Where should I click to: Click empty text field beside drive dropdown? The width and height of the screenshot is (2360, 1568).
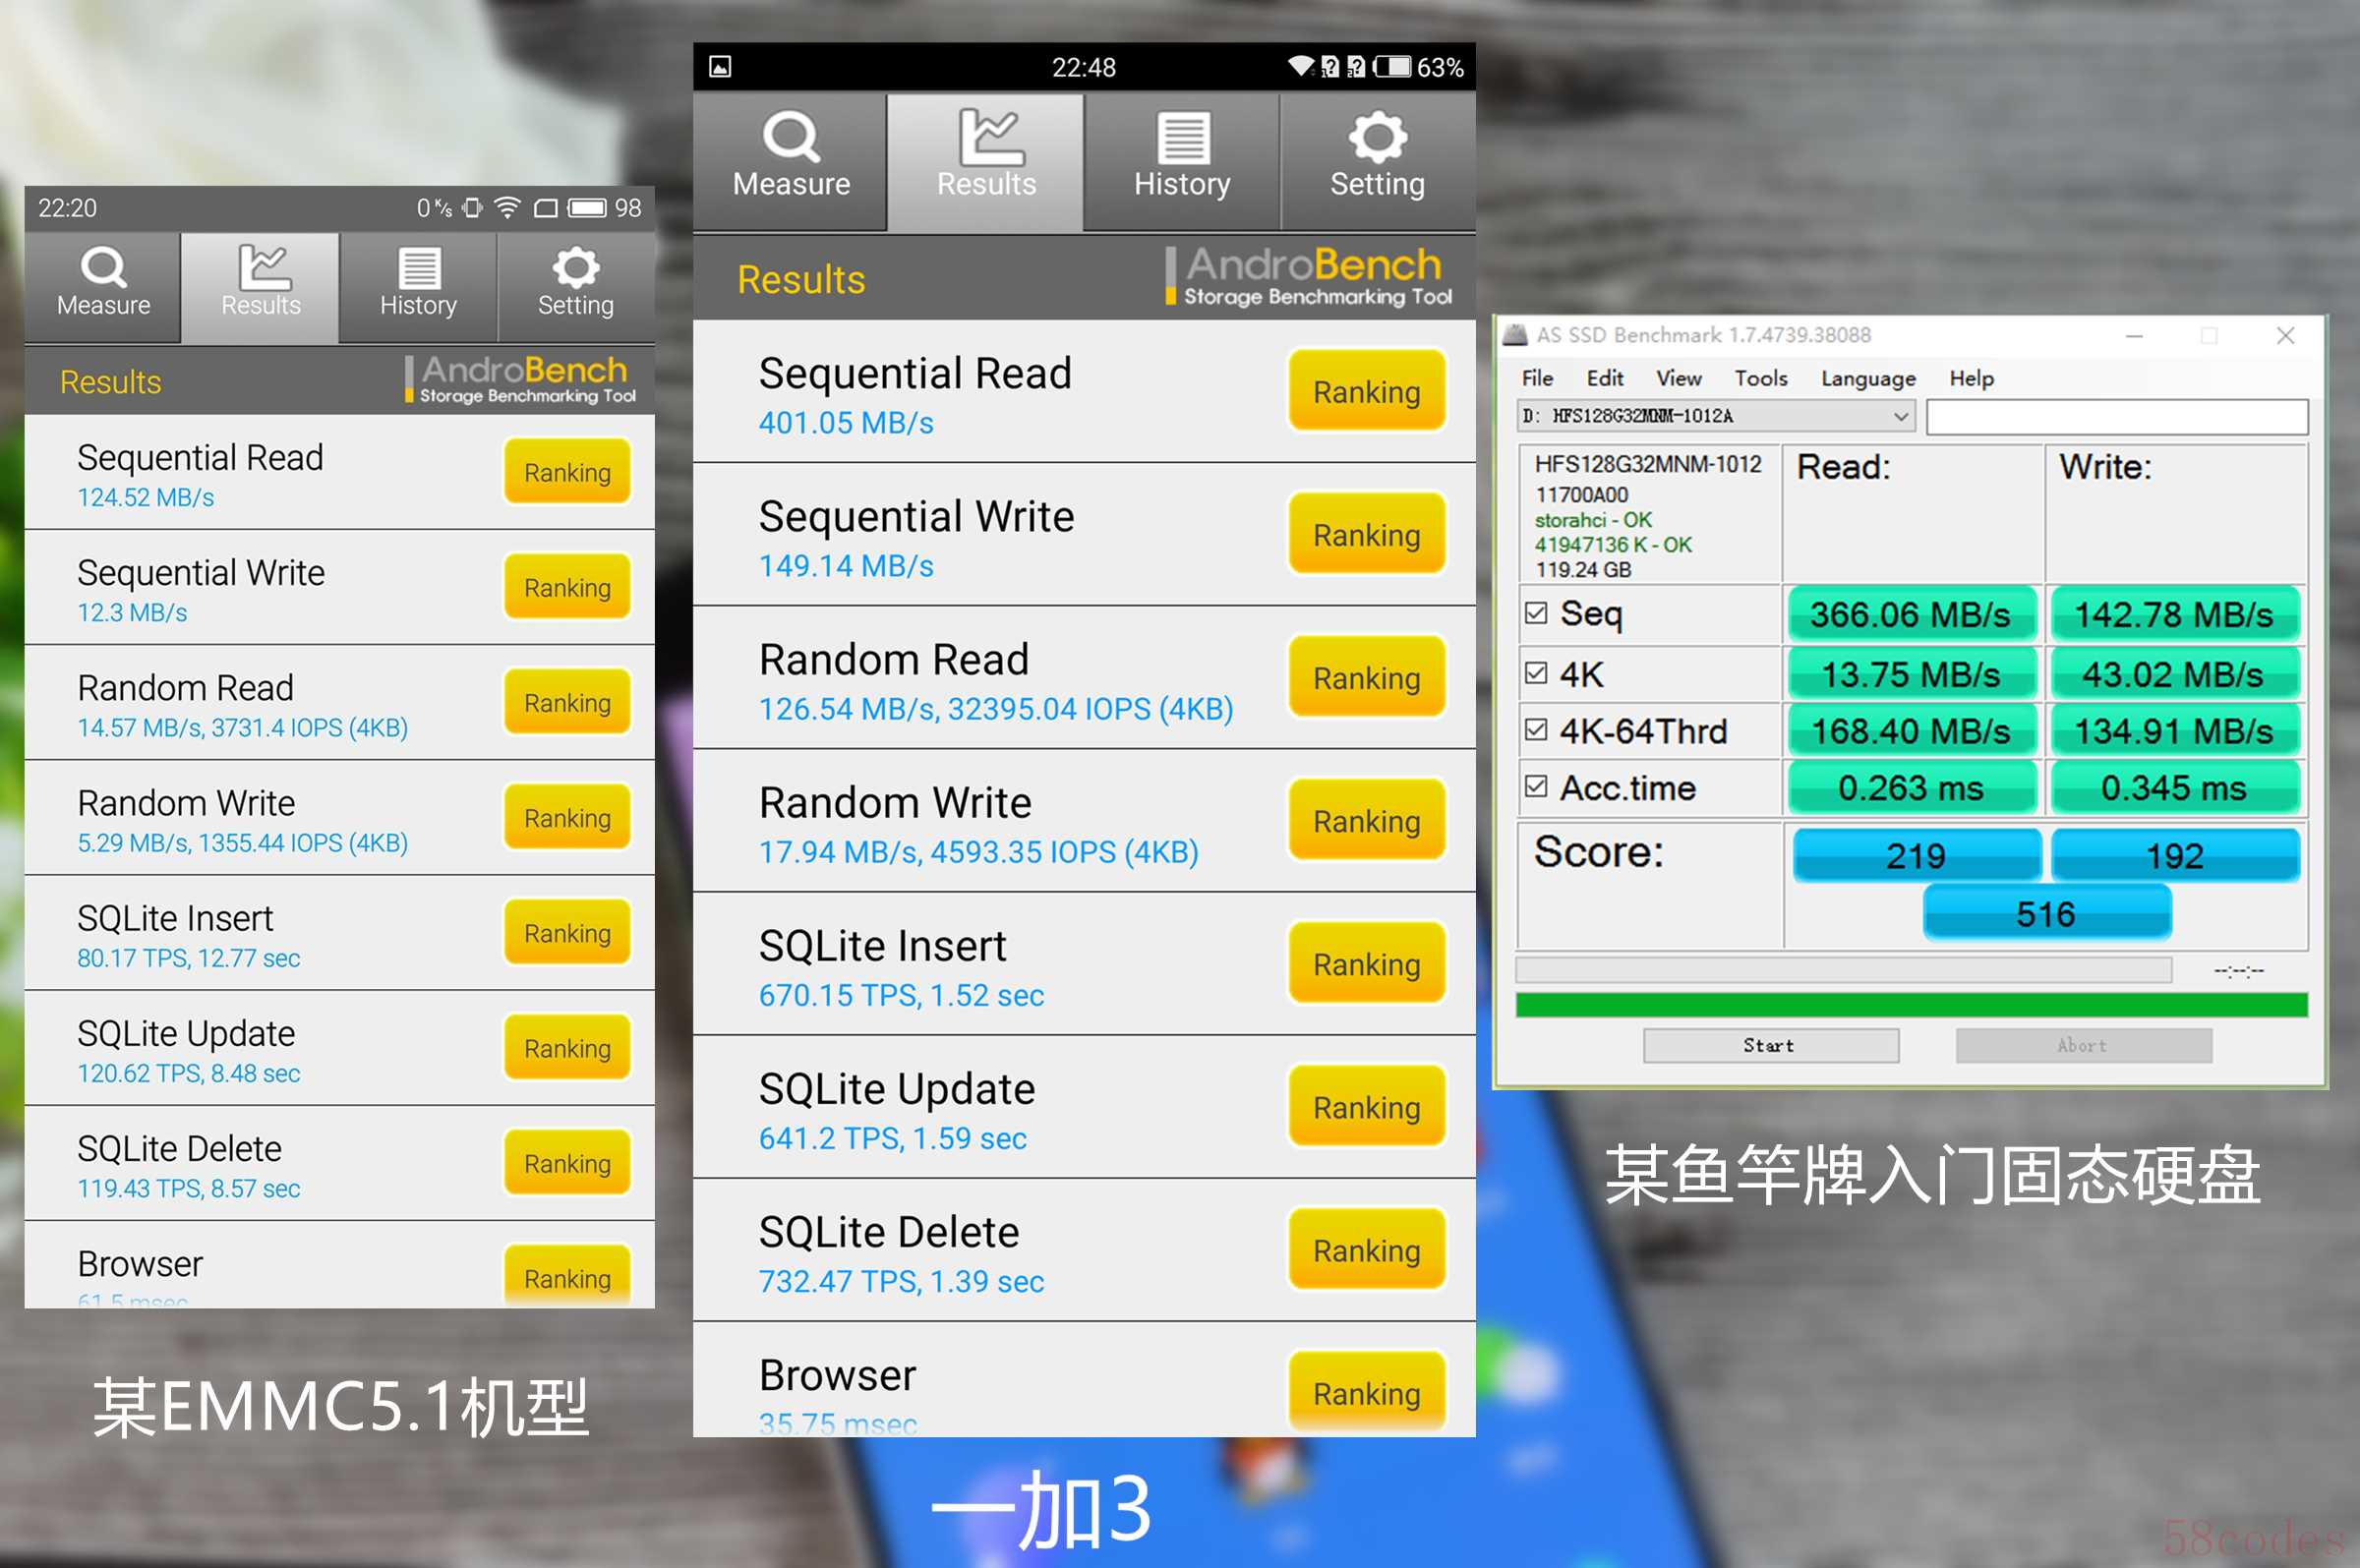click(2116, 416)
